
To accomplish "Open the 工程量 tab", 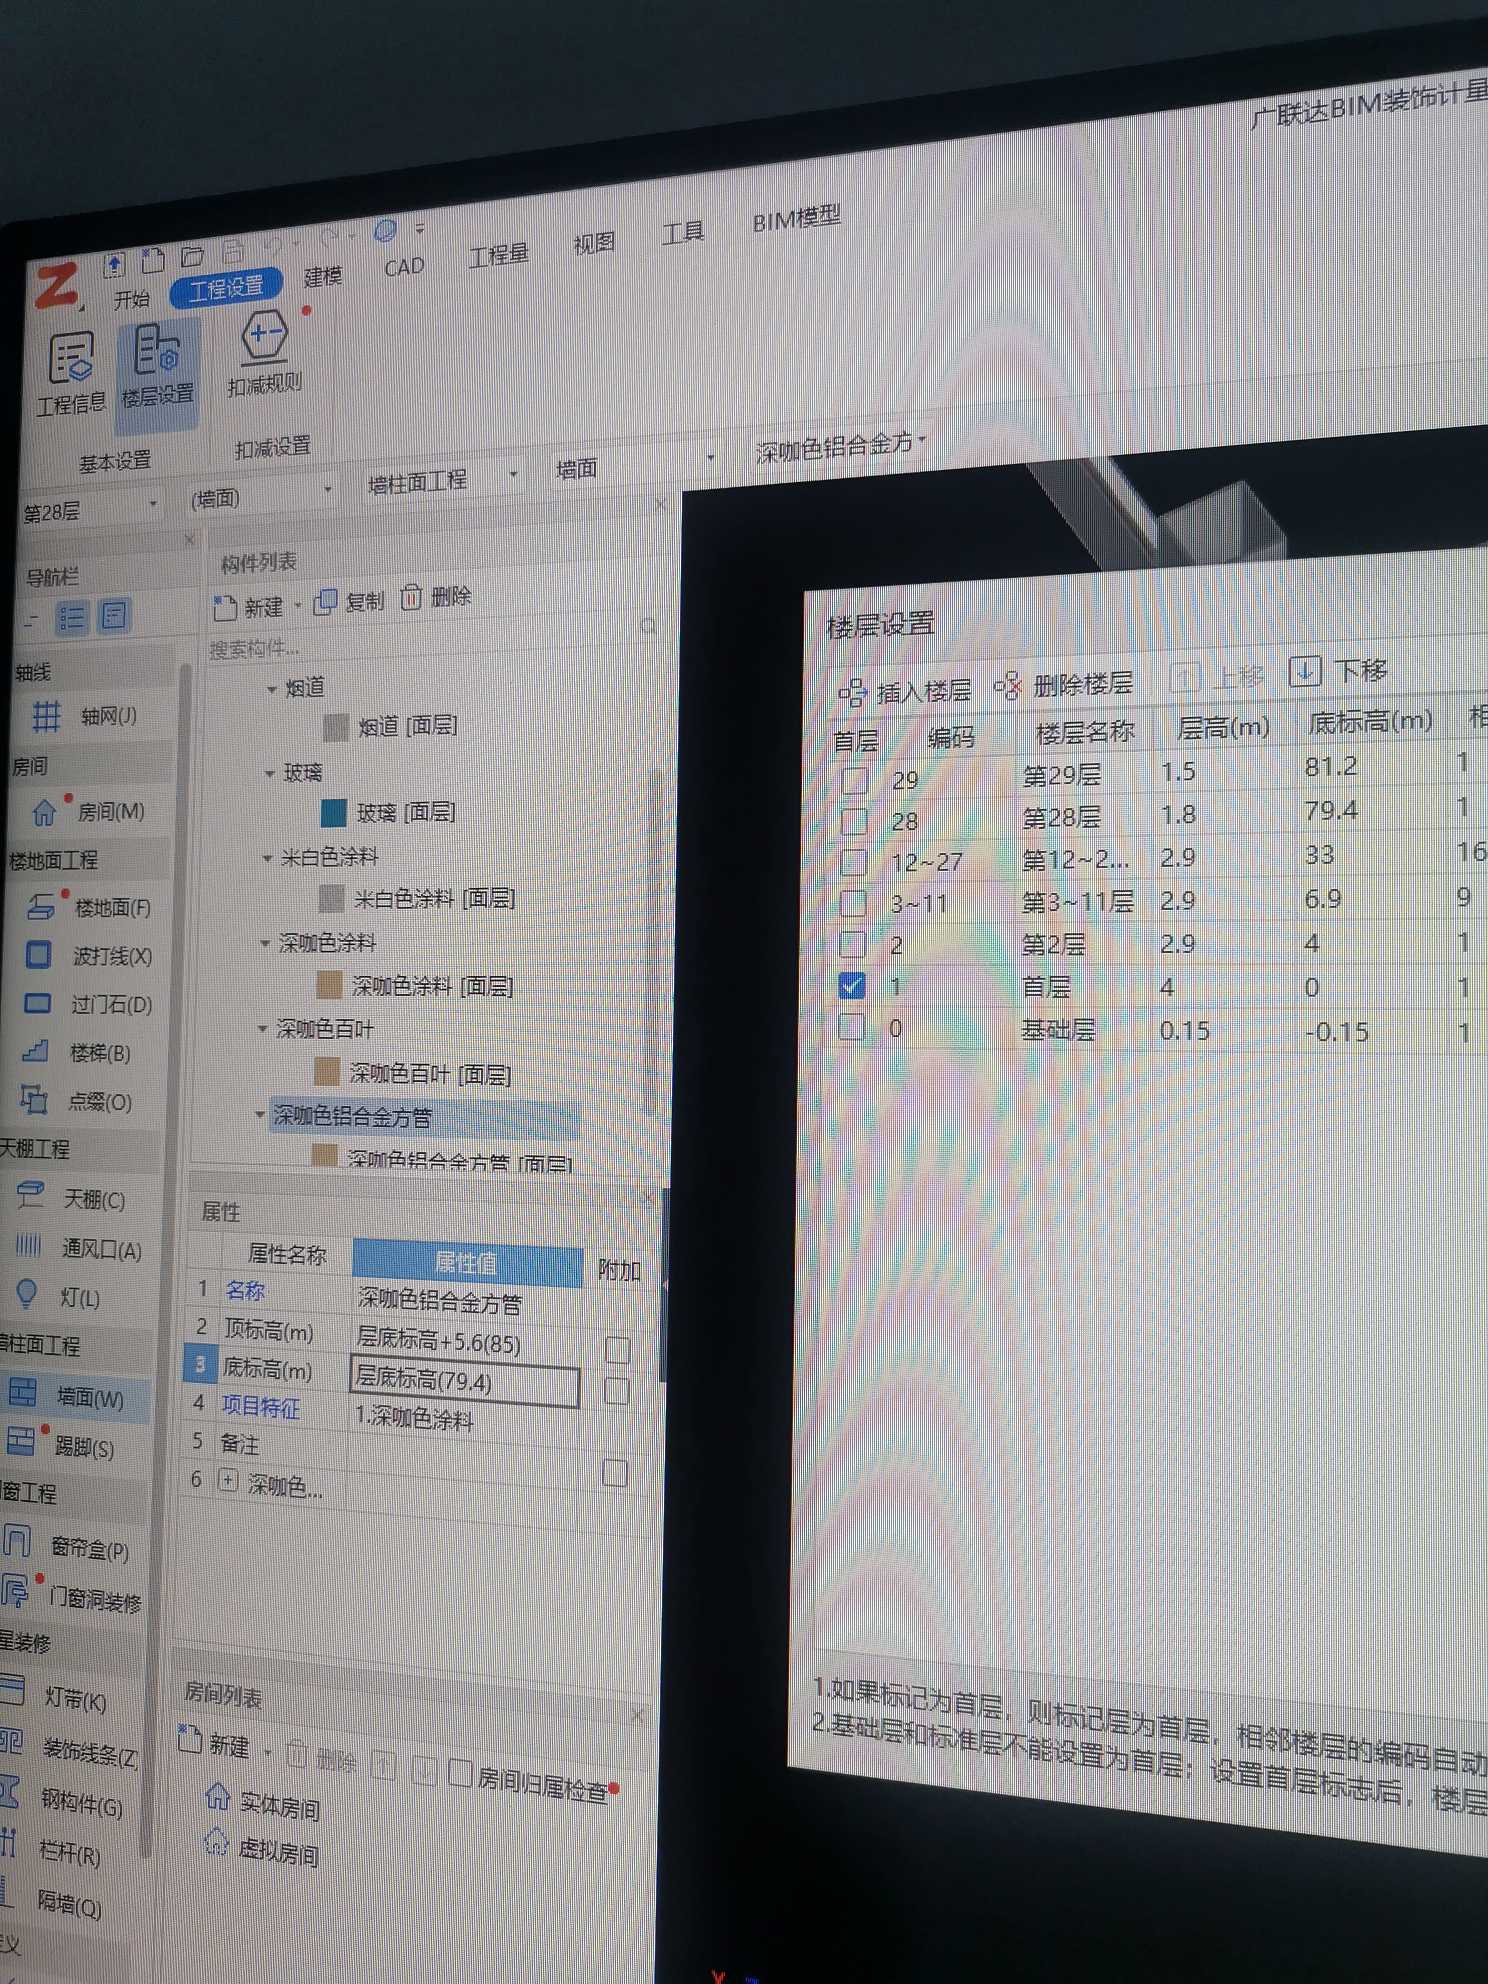I will [498, 256].
